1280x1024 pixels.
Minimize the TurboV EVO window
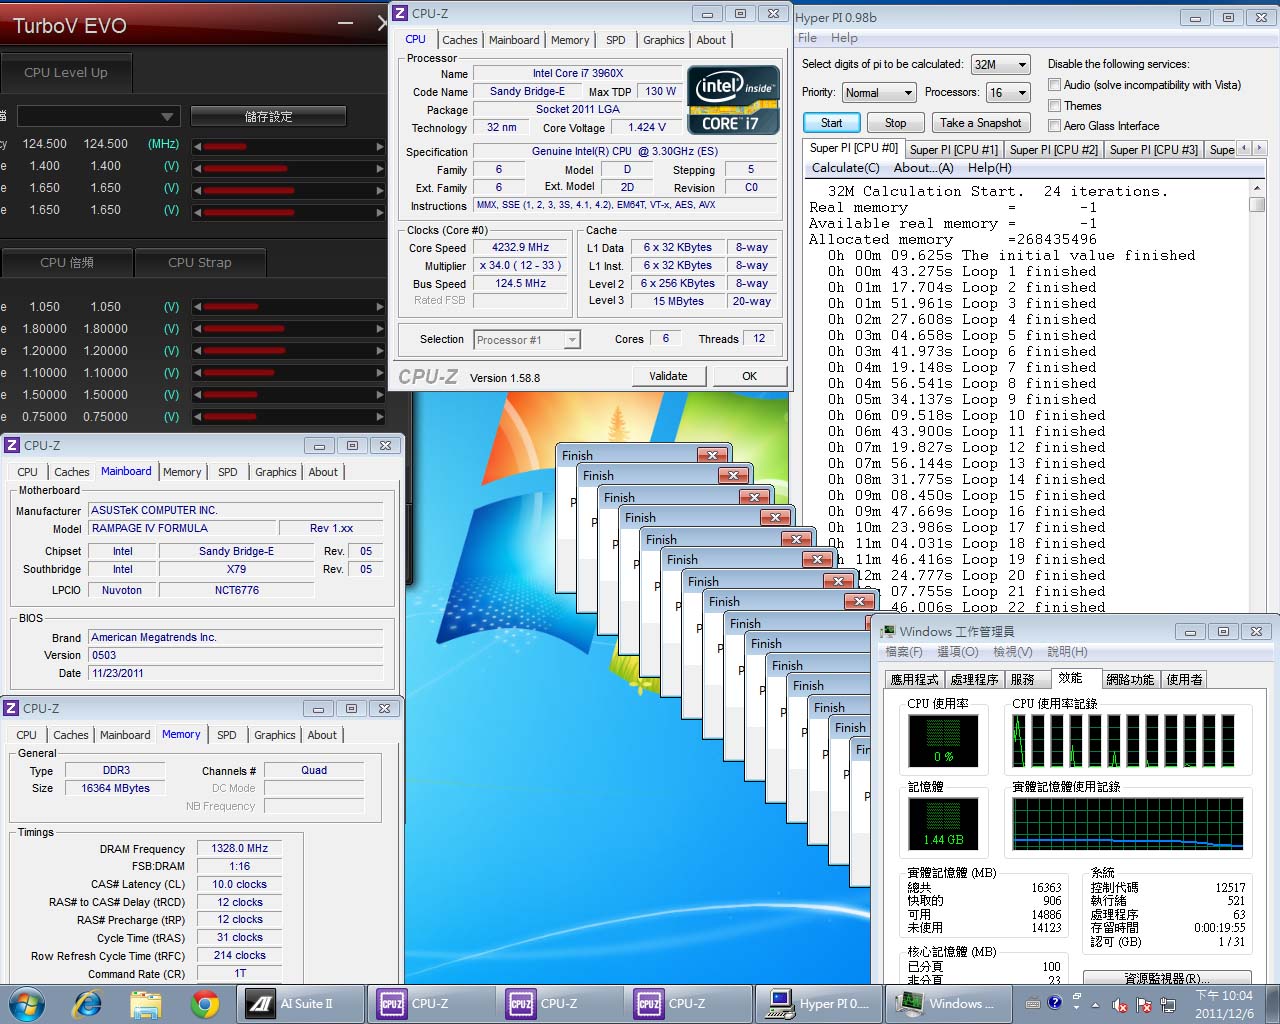(x=345, y=23)
